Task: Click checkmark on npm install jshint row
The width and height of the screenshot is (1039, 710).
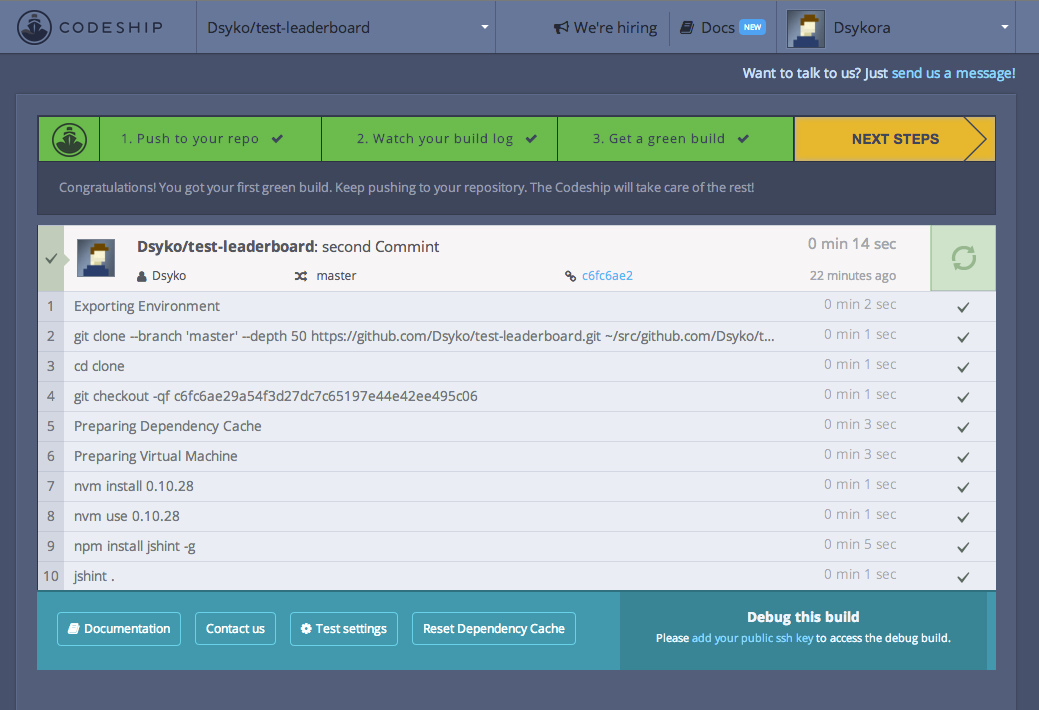Action: (x=963, y=547)
